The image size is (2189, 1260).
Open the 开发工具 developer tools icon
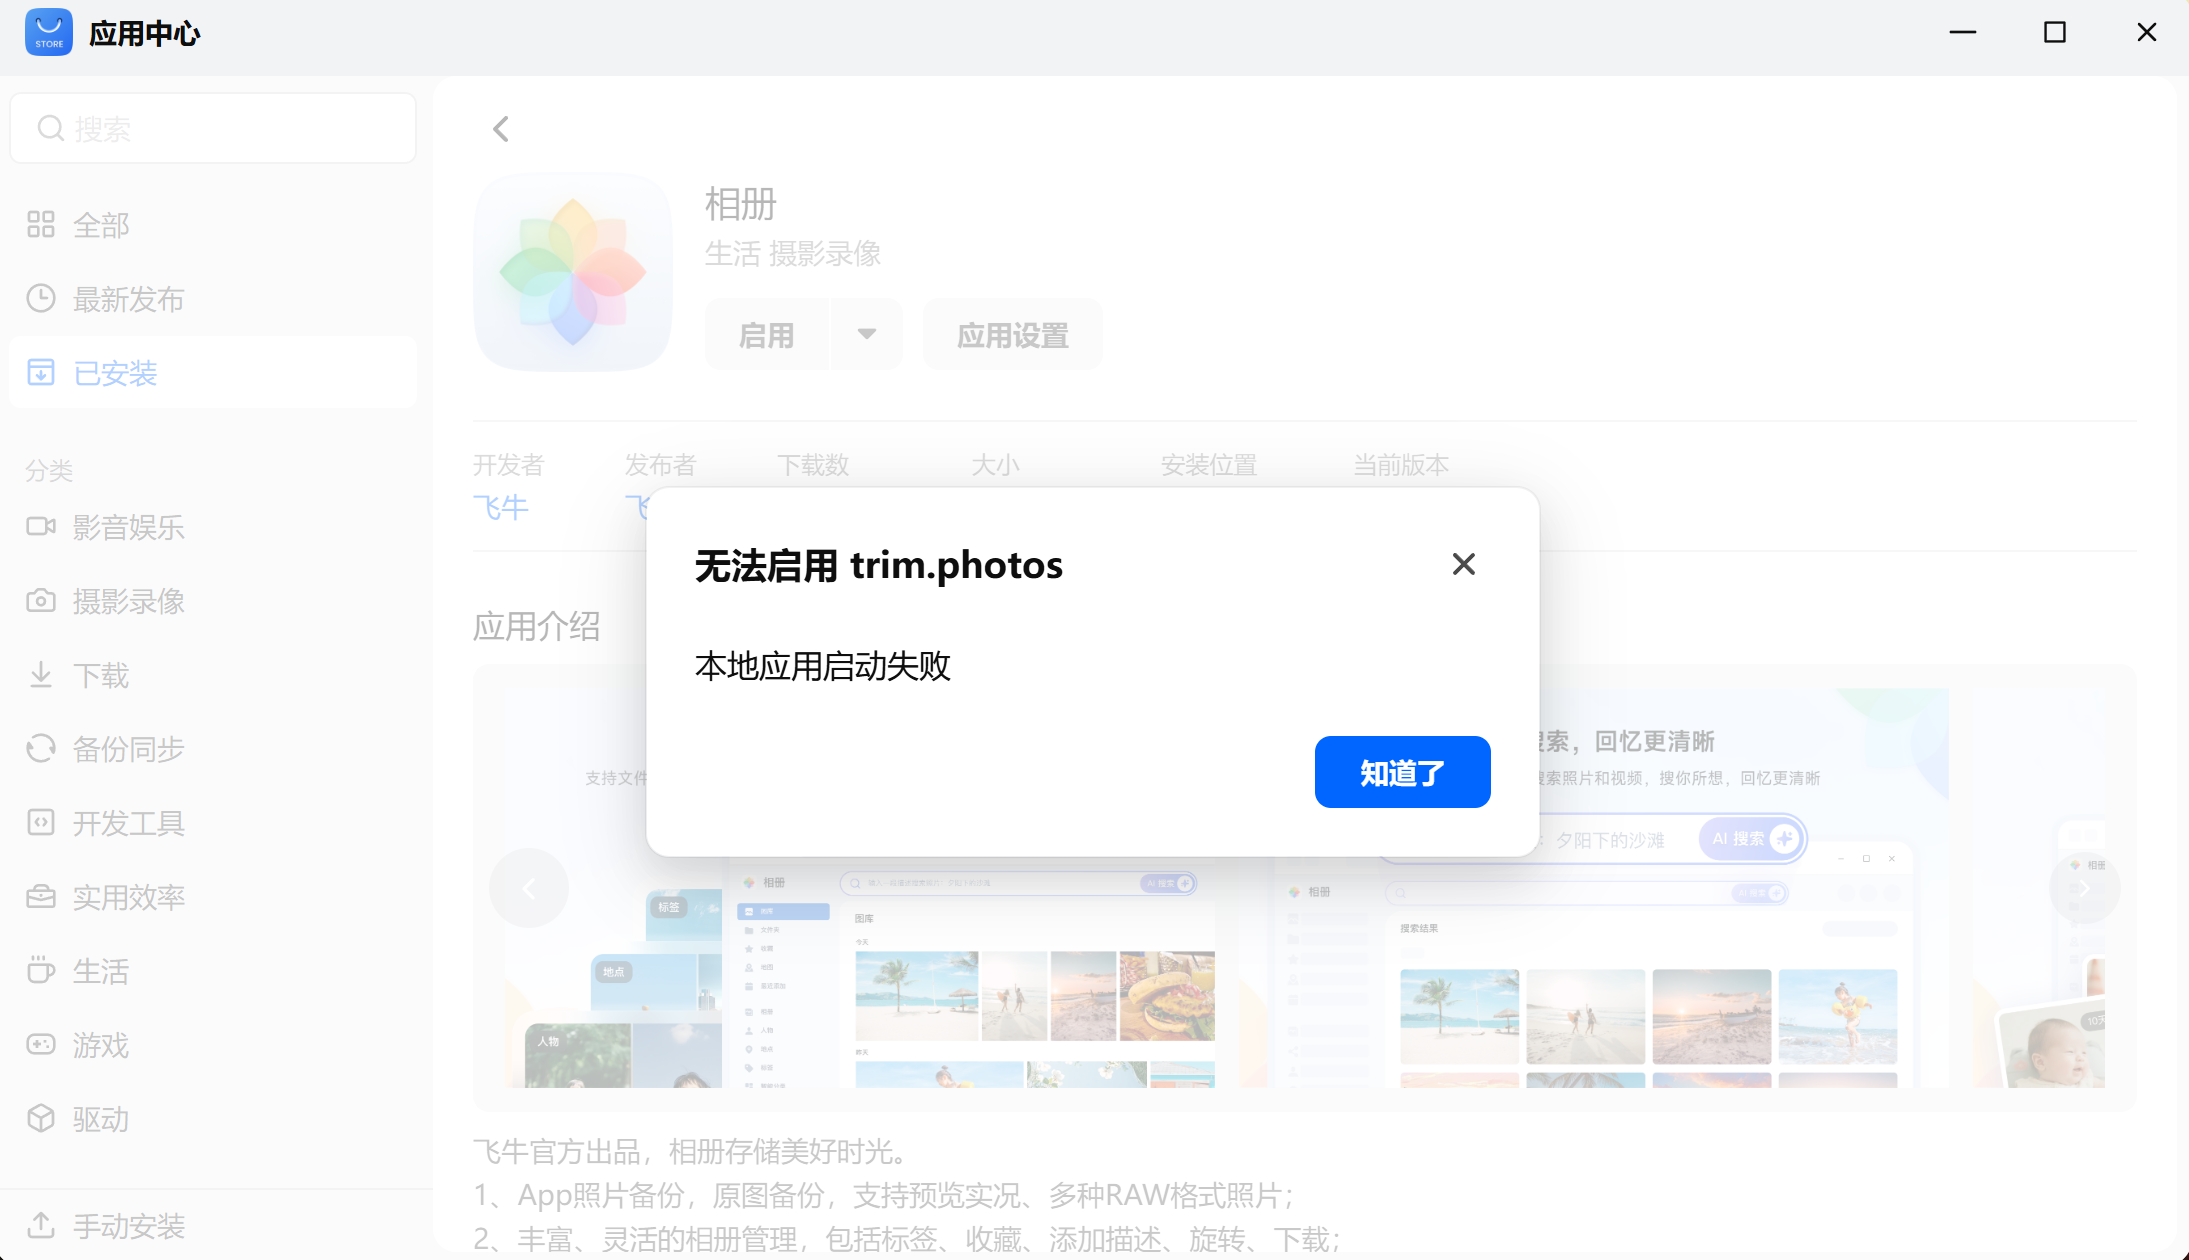[x=41, y=822]
